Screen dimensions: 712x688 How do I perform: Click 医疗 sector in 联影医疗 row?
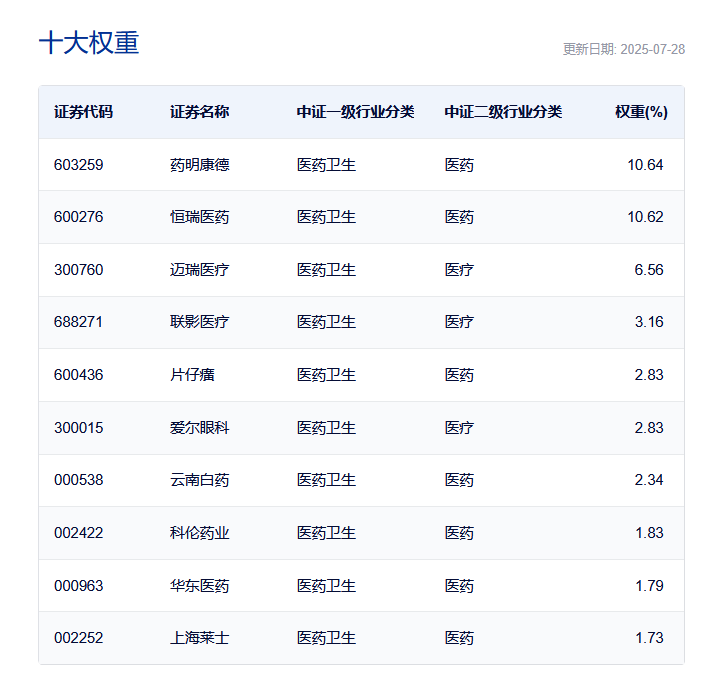click(459, 322)
